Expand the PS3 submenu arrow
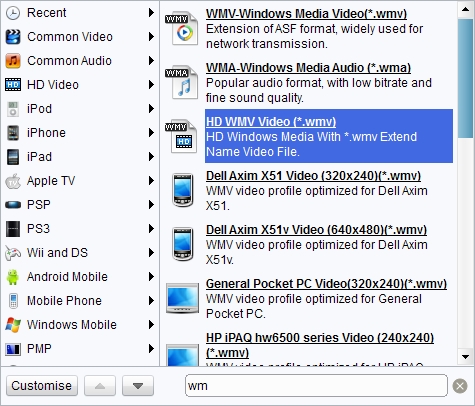Image resolution: width=475 pixels, height=406 pixels. coord(151,229)
